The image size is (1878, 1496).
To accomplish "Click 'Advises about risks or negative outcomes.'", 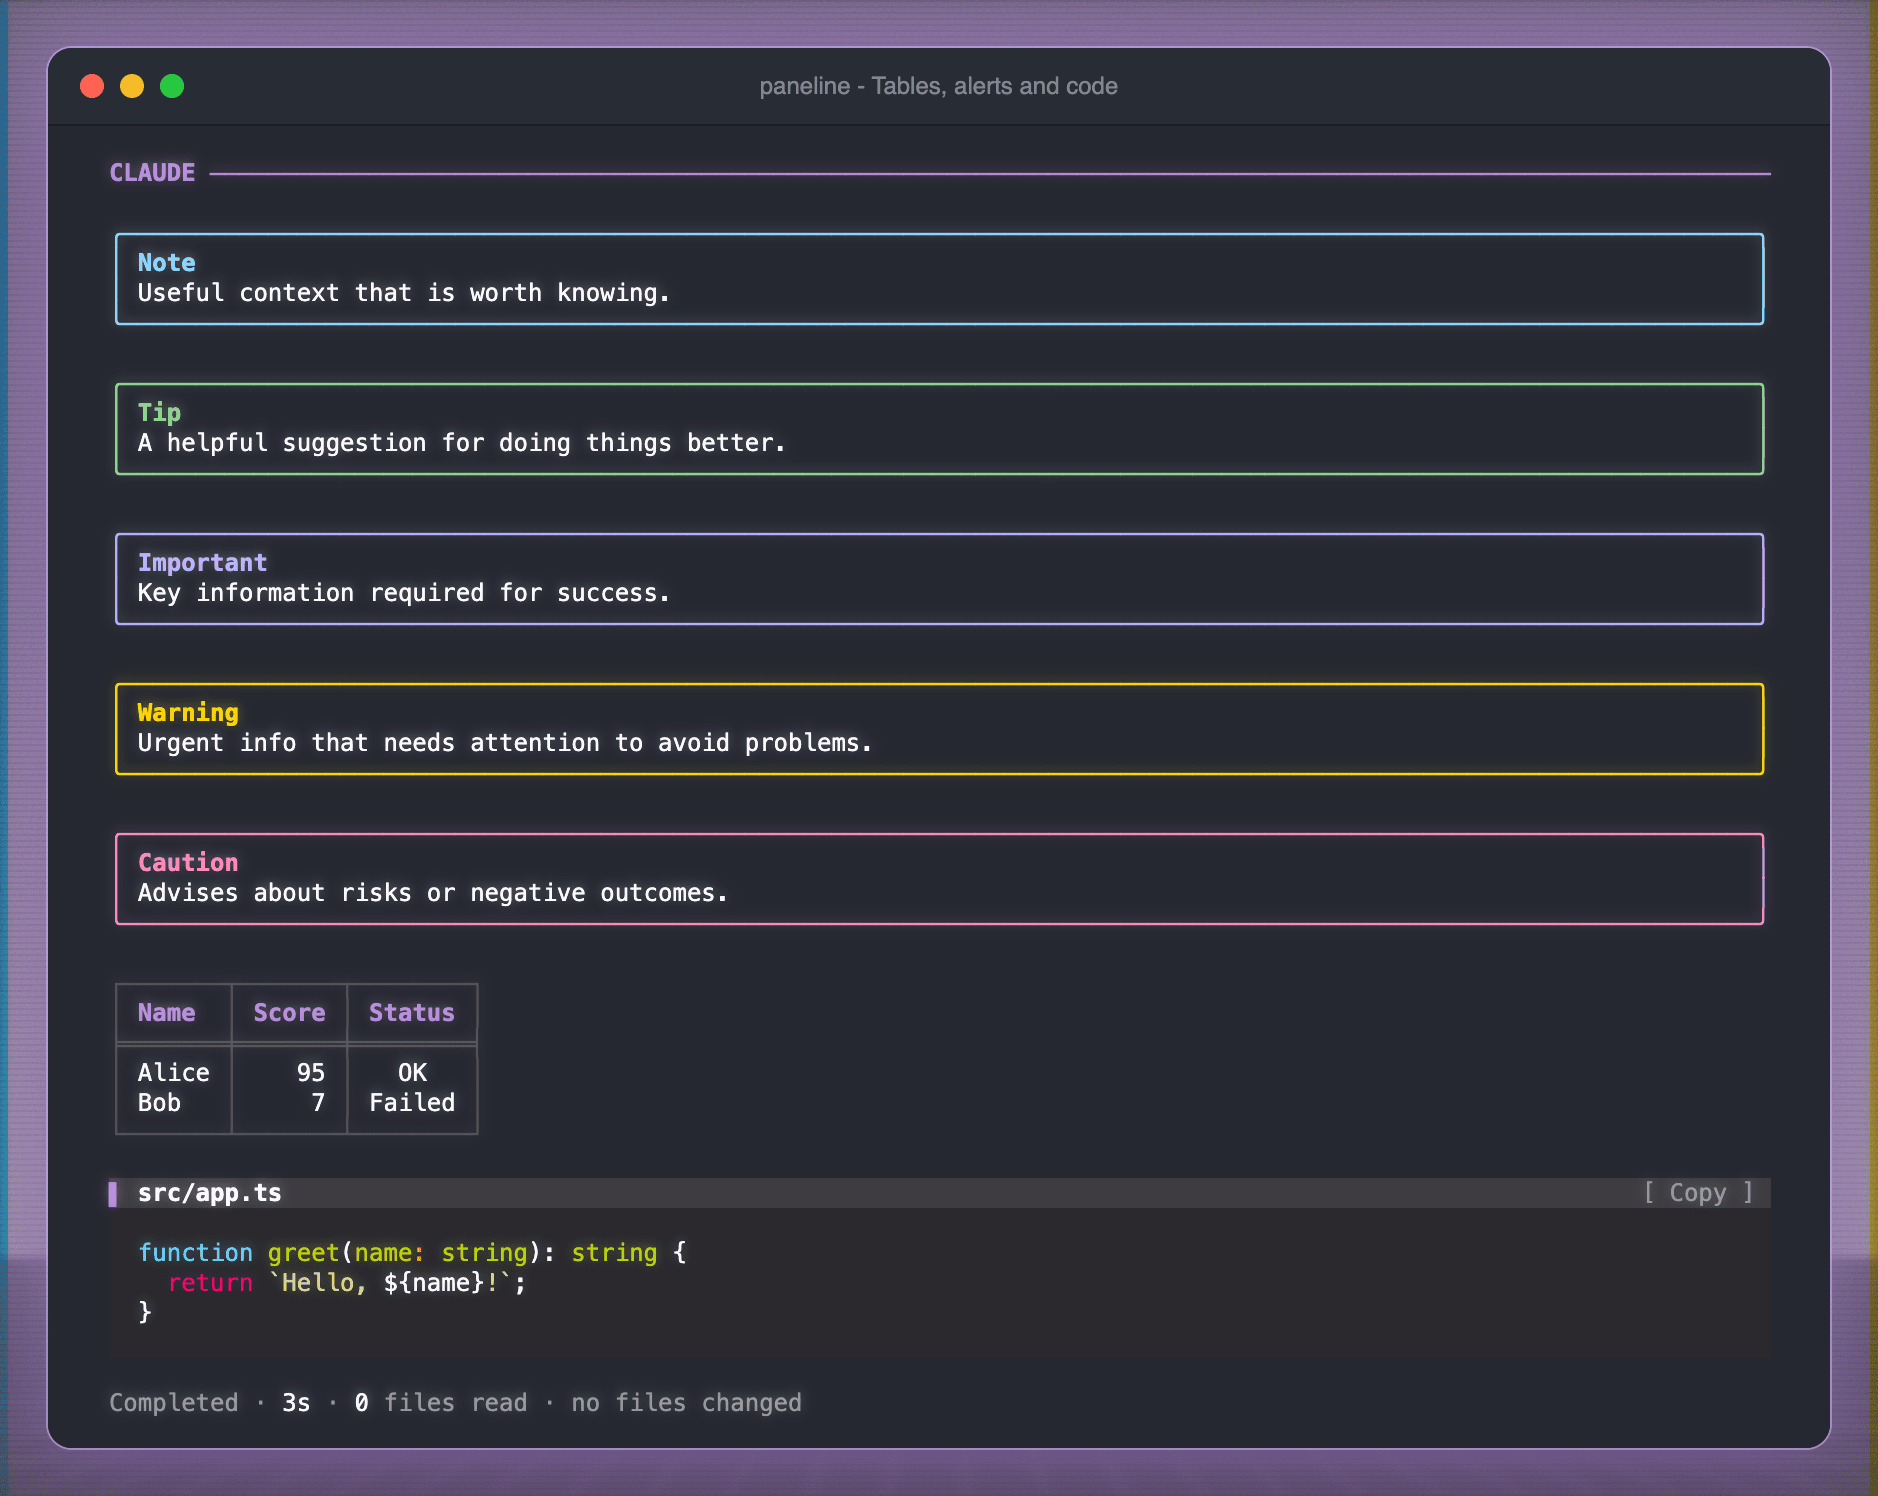I will click(433, 893).
